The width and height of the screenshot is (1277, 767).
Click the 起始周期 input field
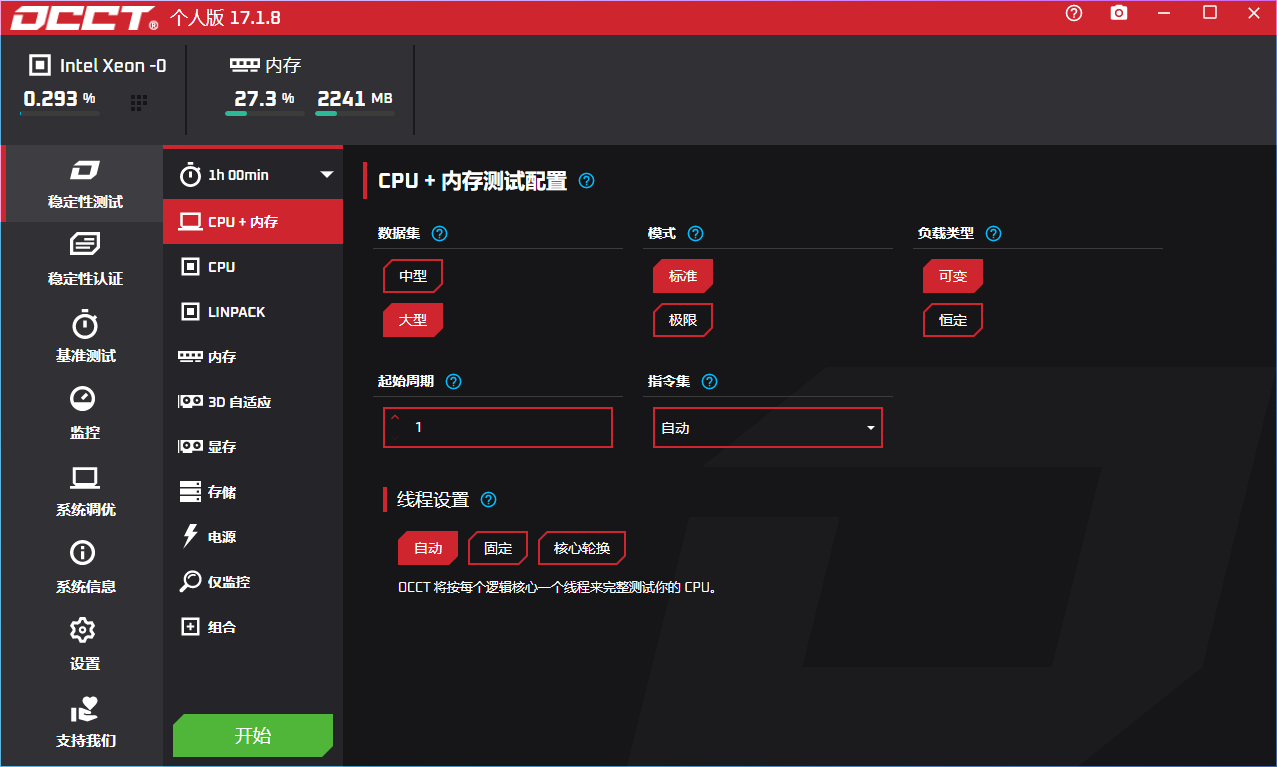(498, 427)
